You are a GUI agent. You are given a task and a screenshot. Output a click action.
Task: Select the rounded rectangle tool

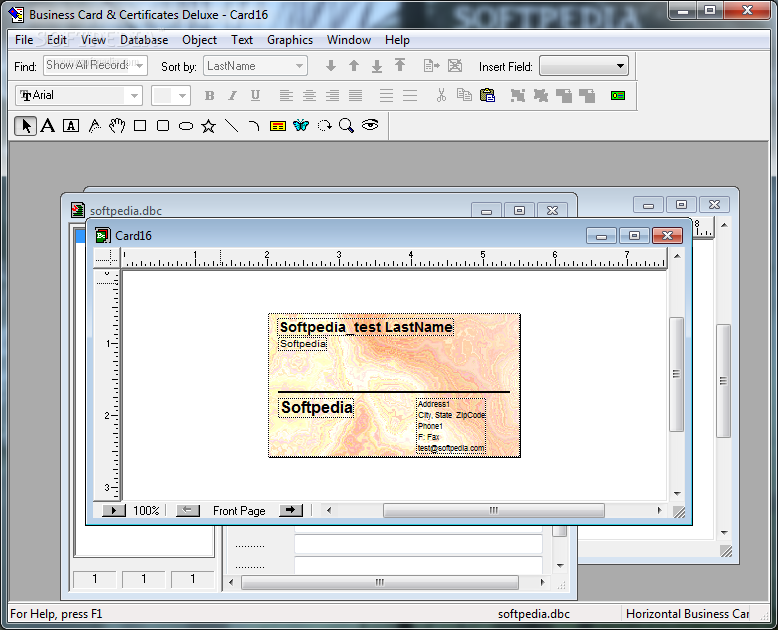tap(163, 126)
